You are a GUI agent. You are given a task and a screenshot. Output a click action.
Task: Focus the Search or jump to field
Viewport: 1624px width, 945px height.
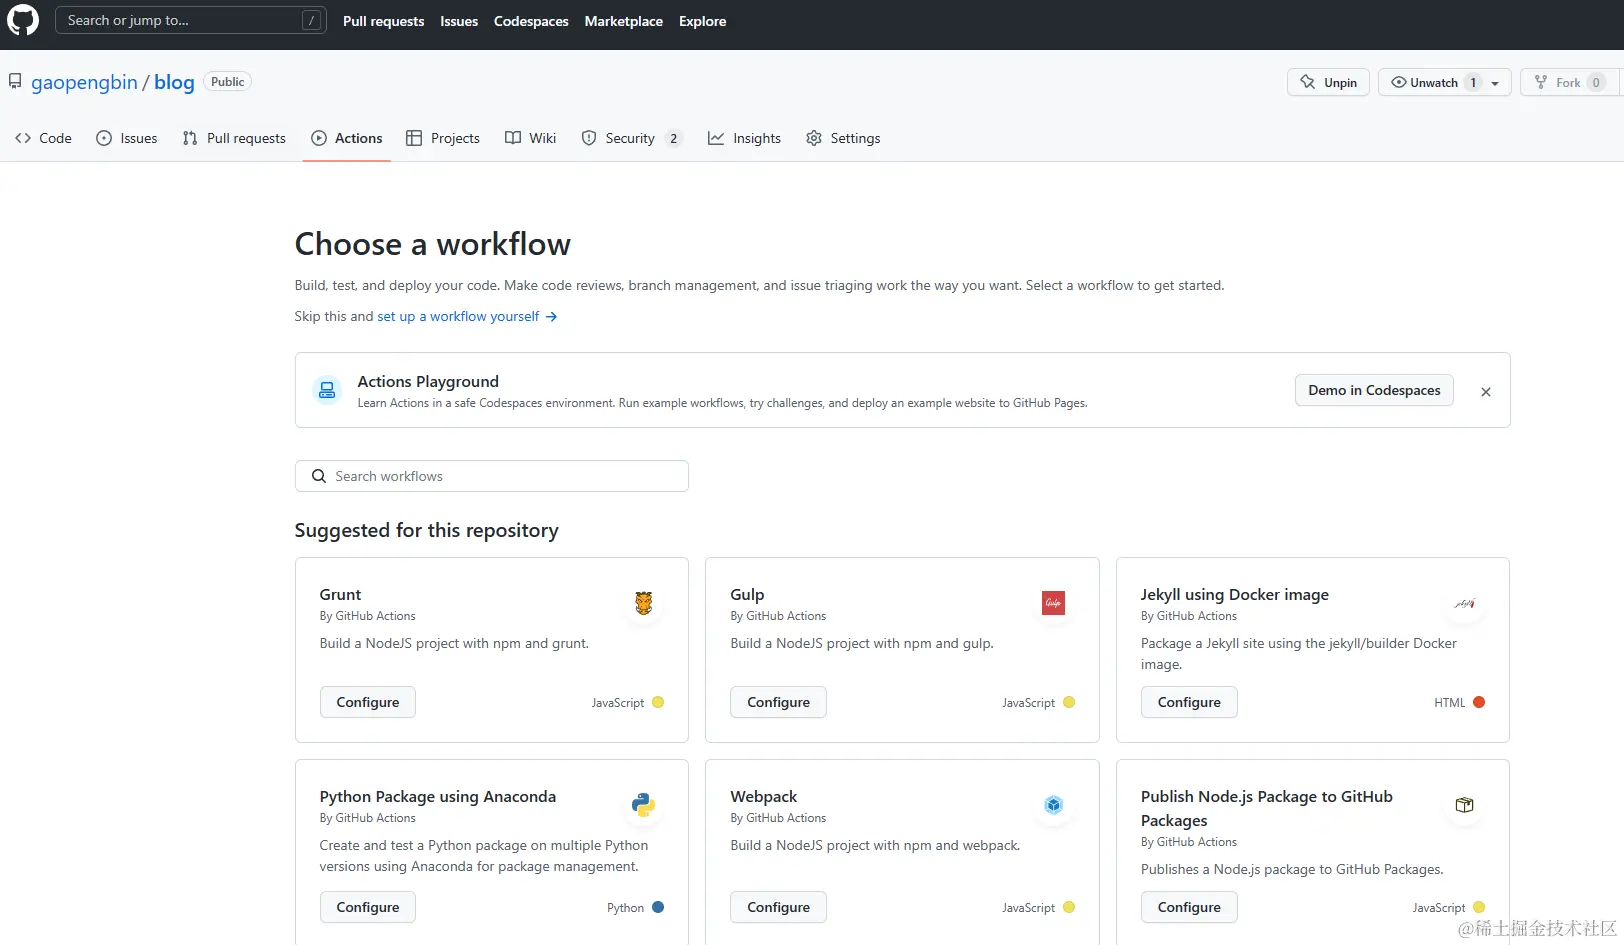click(x=190, y=20)
